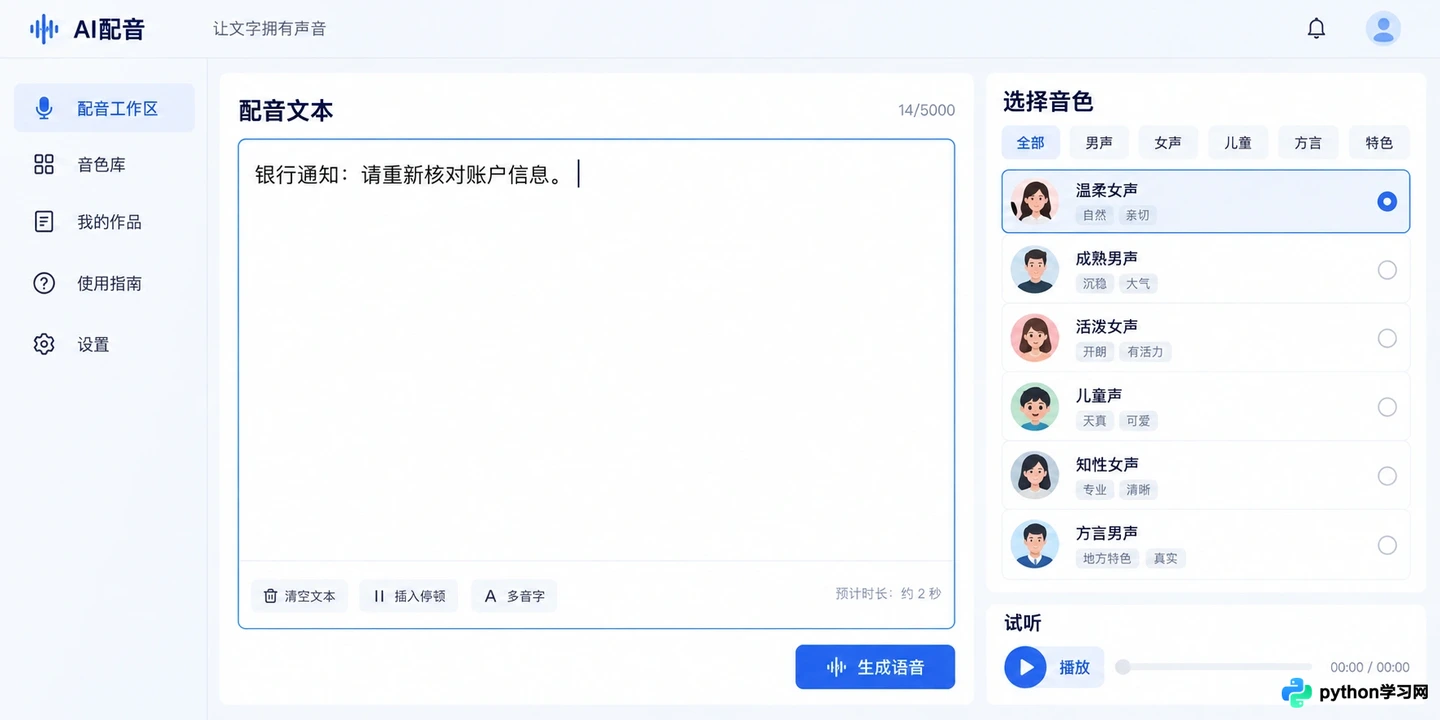Click the 儿童声 avatar
This screenshot has height=720, width=1440.
[x=1034, y=407]
